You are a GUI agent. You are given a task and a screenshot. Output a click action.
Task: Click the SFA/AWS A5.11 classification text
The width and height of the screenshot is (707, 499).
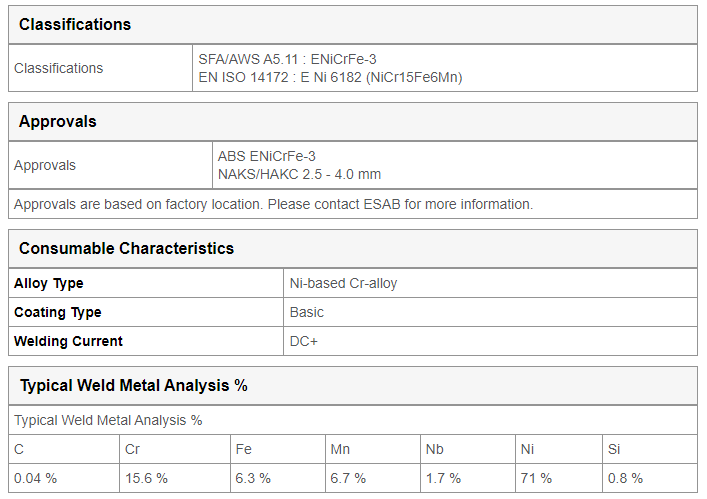point(287,59)
